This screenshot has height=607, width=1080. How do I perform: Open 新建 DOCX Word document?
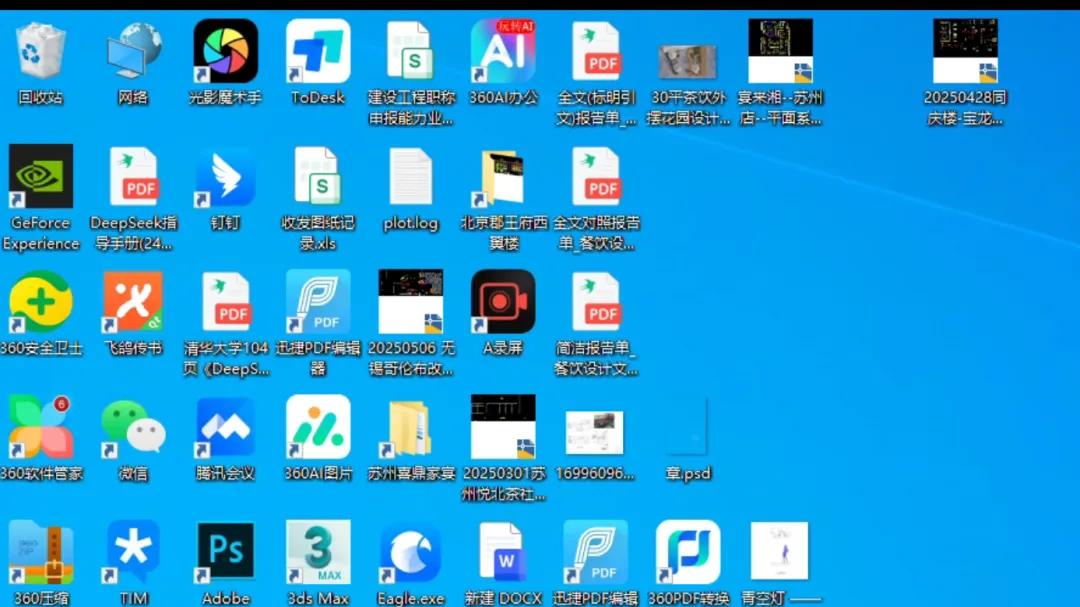pyautogui.click(x=503, y=552)
